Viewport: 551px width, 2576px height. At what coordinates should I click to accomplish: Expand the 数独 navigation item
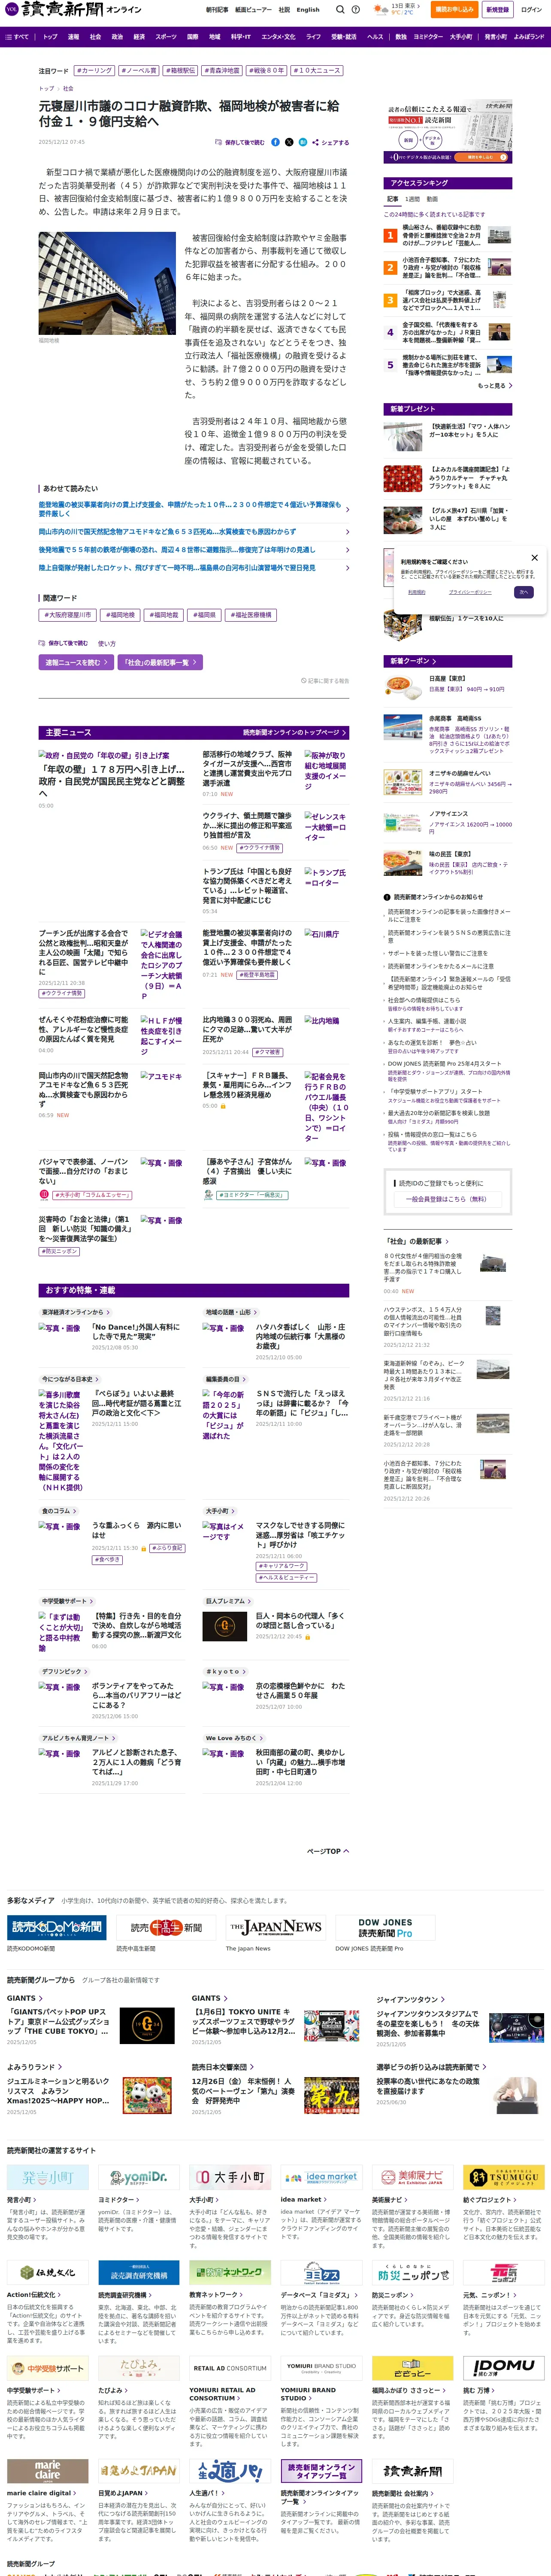(x=400, y=36)
